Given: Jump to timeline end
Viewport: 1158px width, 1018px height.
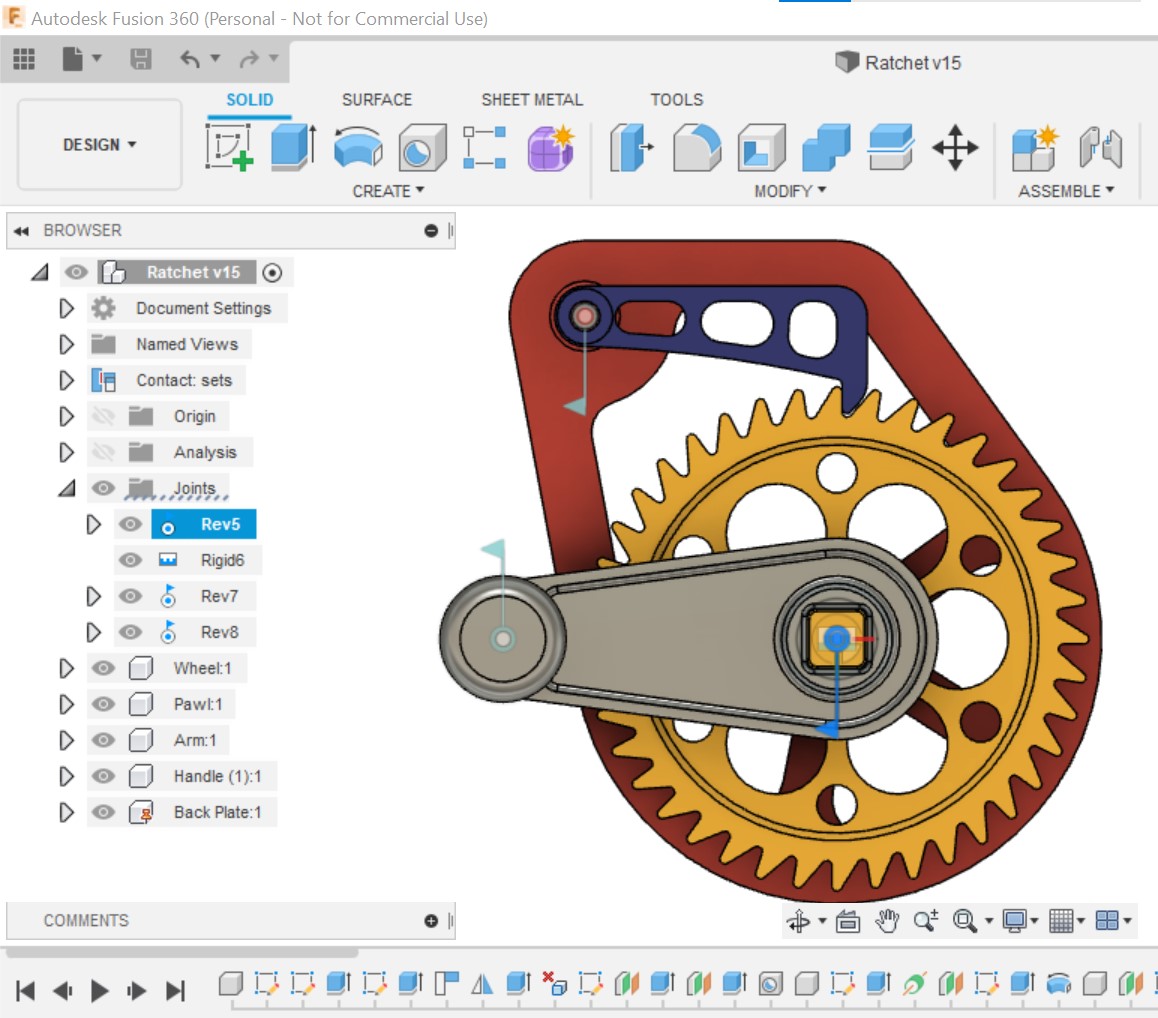Looking at the screenshot, I should (x=175, y=991).
